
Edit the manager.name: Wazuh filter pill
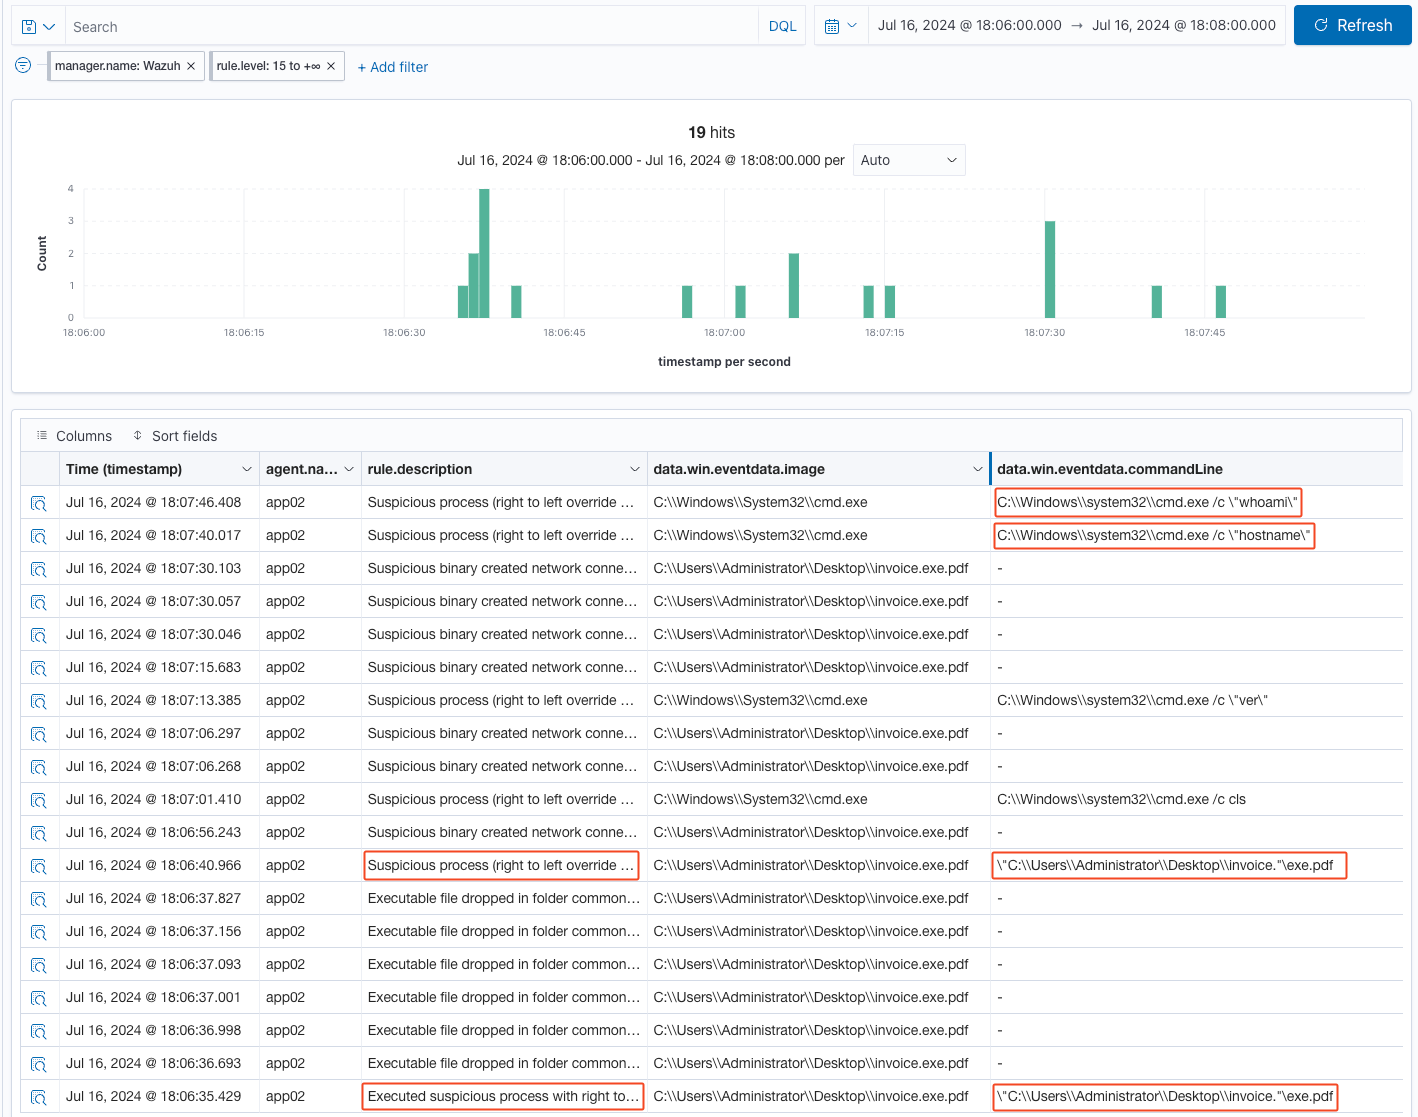pyautogui.click(x=117, y=66)
